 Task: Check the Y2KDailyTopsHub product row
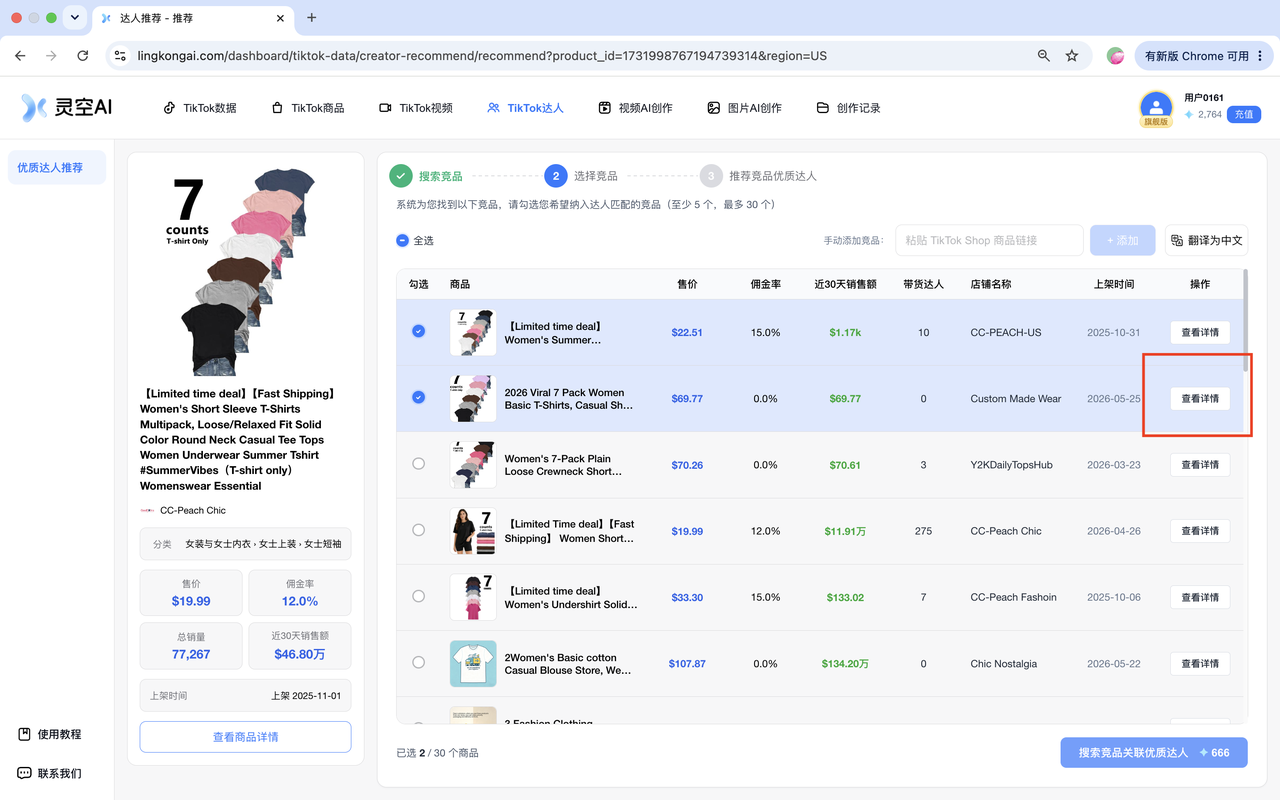(x=419, y=464)
